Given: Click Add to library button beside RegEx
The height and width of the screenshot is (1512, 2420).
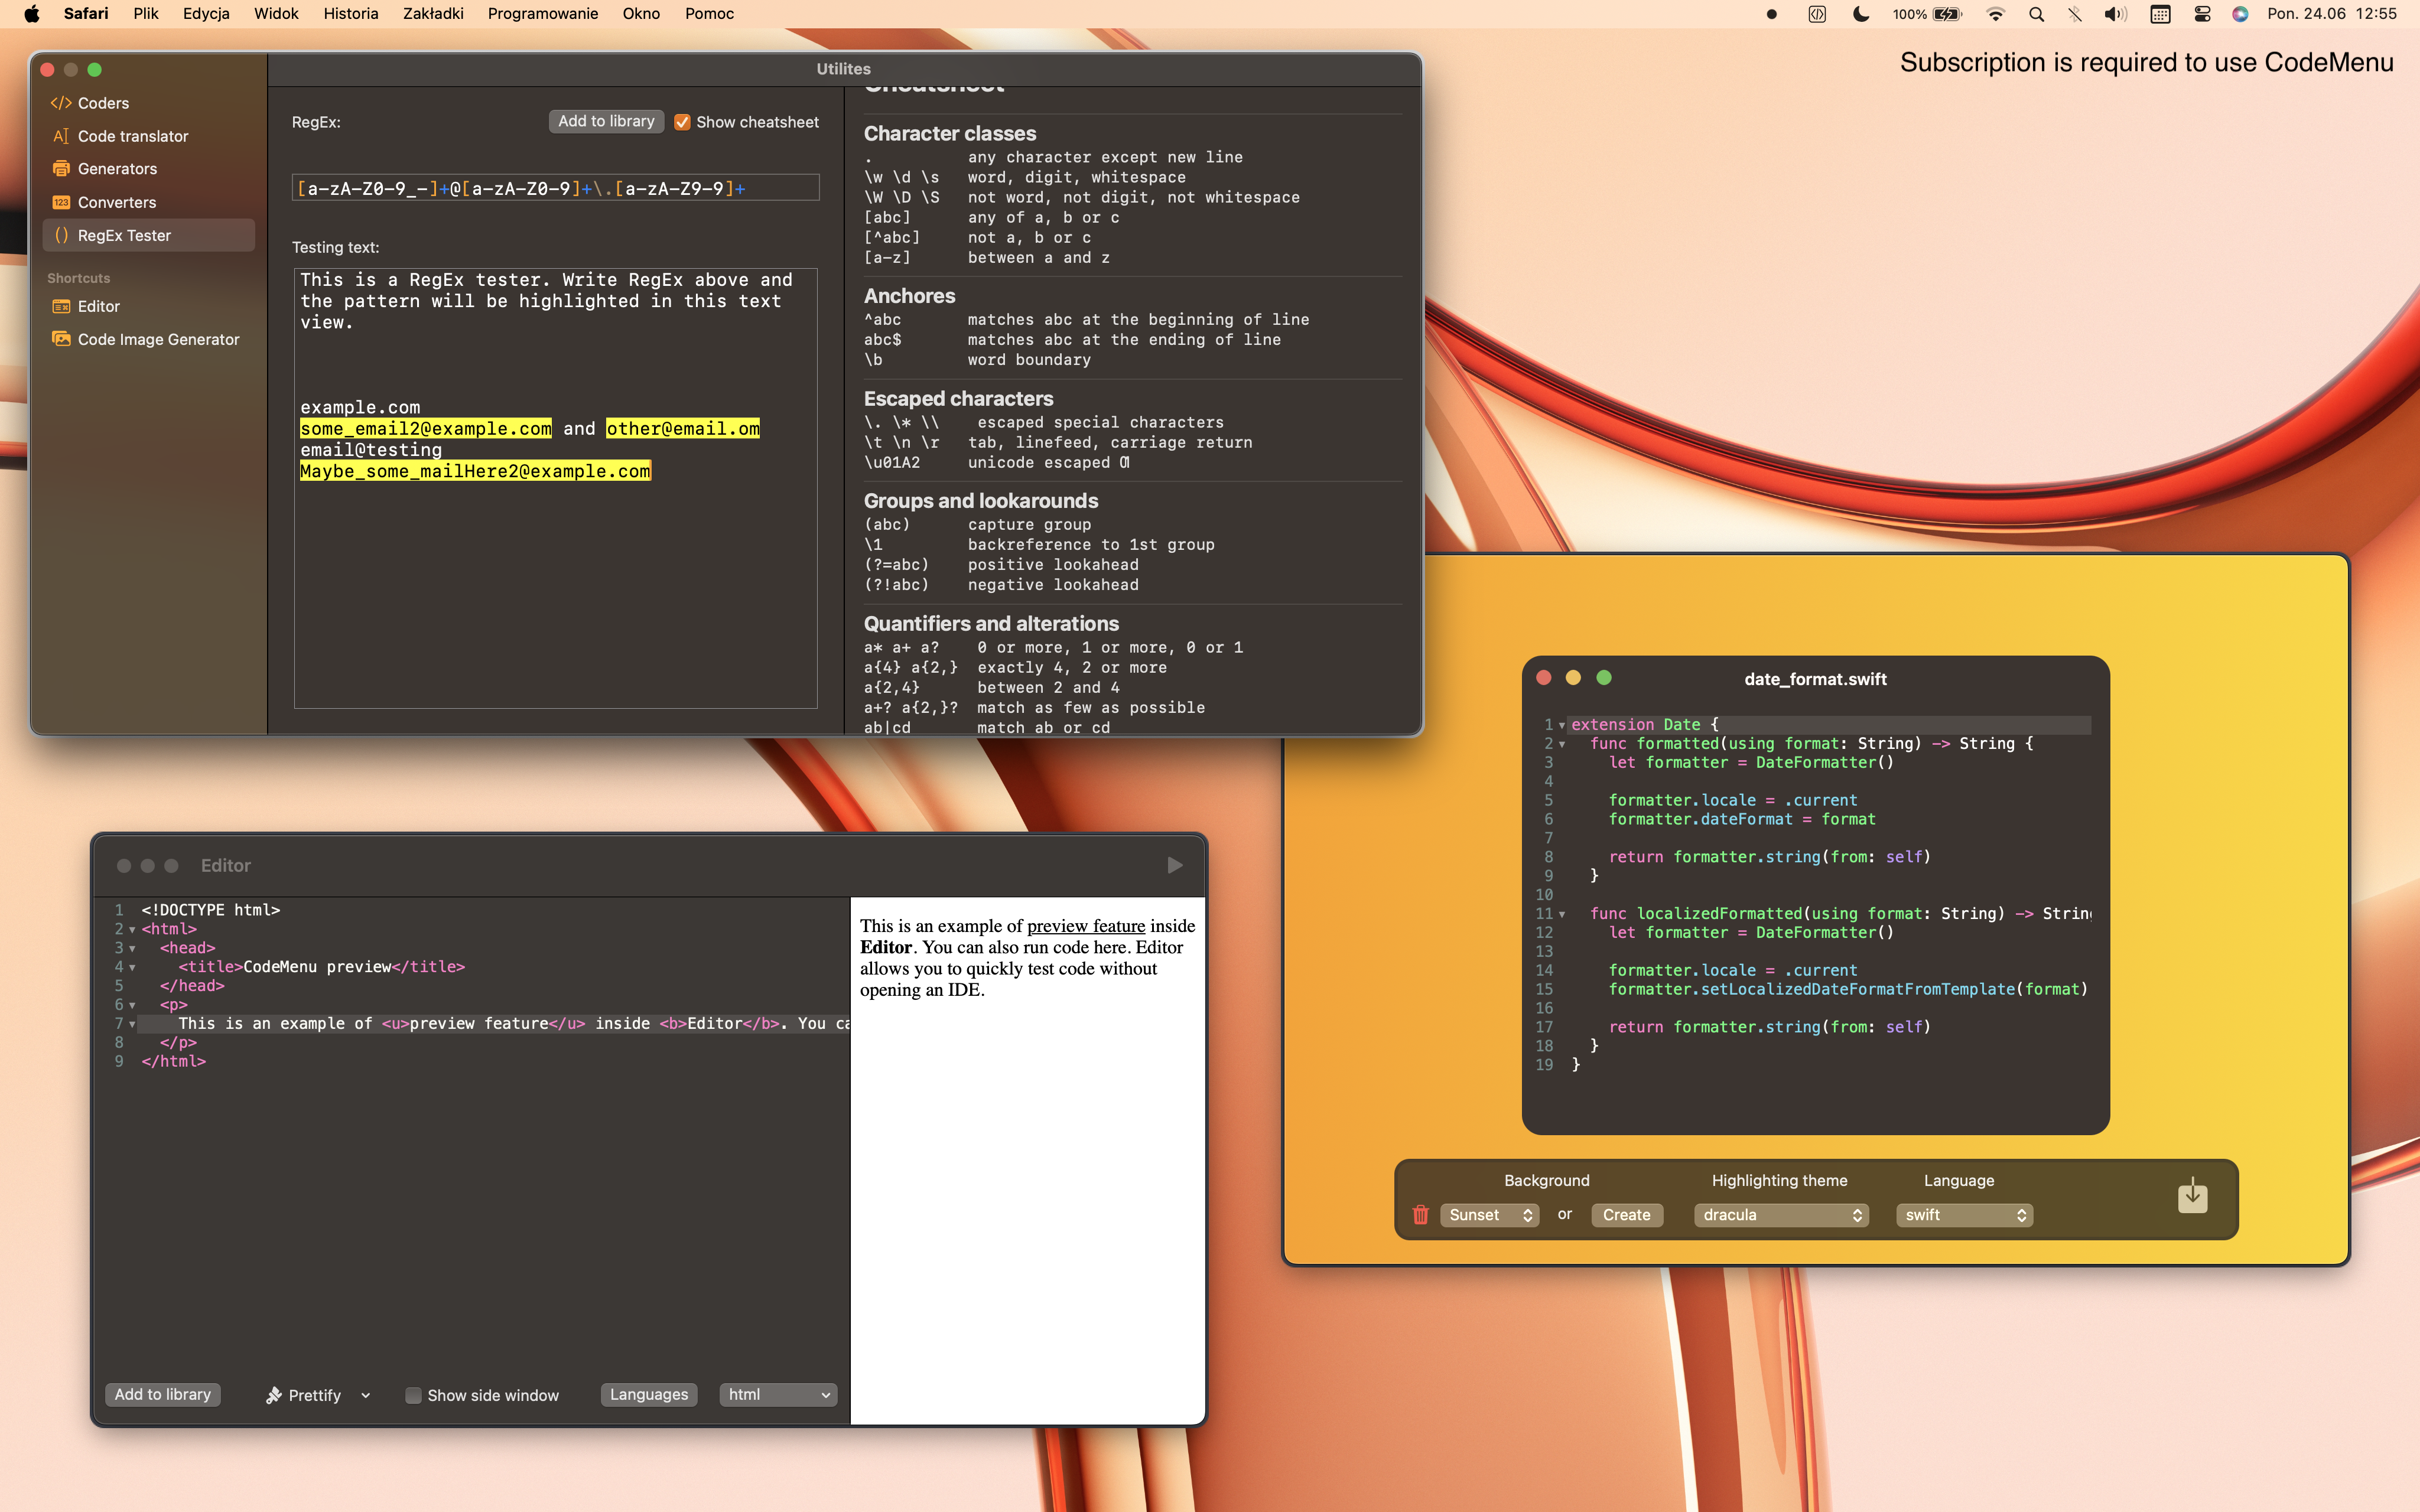Looking at the screenshot, I should 606,121.
